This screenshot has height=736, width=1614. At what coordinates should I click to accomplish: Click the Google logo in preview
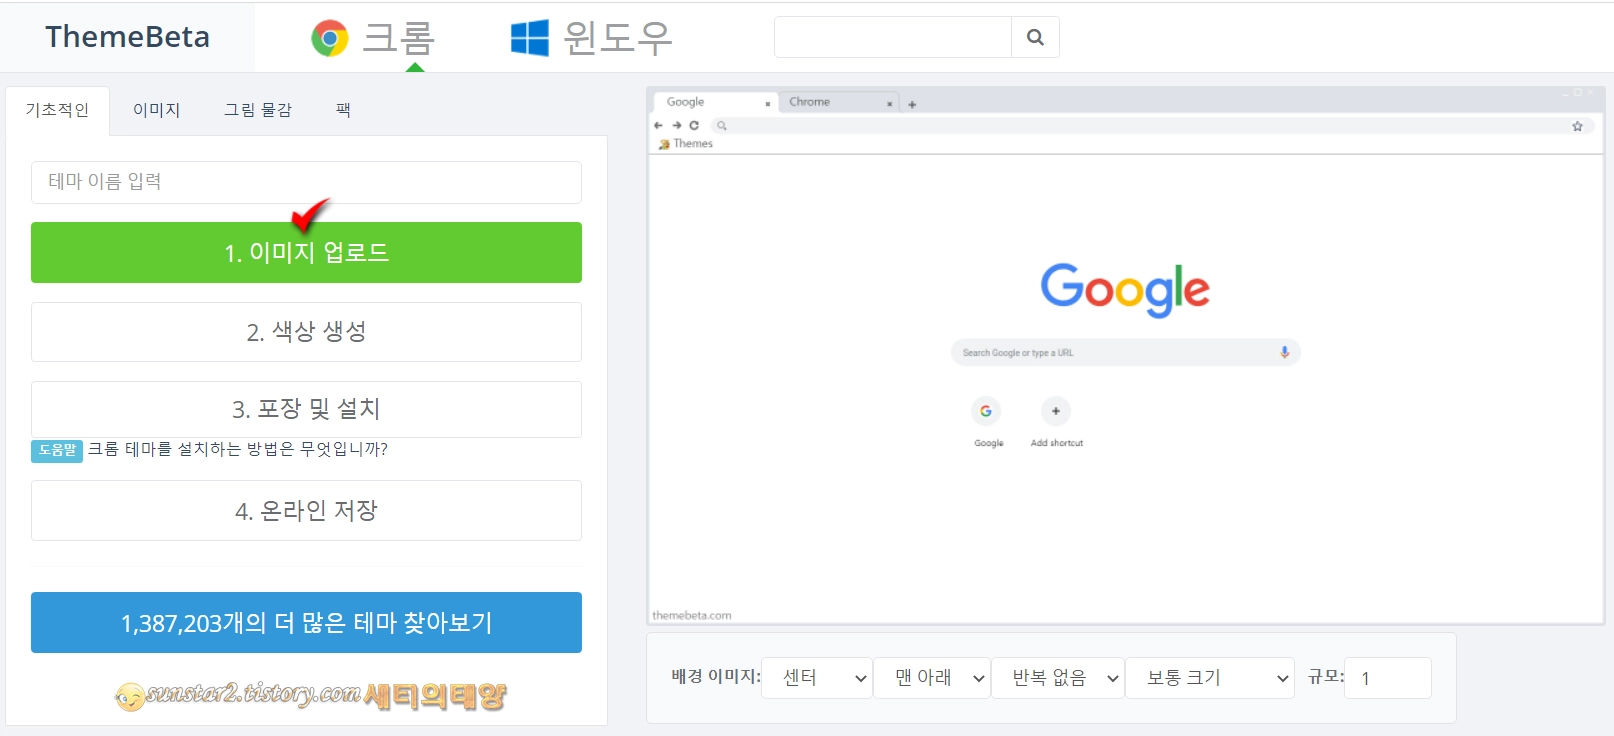tap(1125, 290)
